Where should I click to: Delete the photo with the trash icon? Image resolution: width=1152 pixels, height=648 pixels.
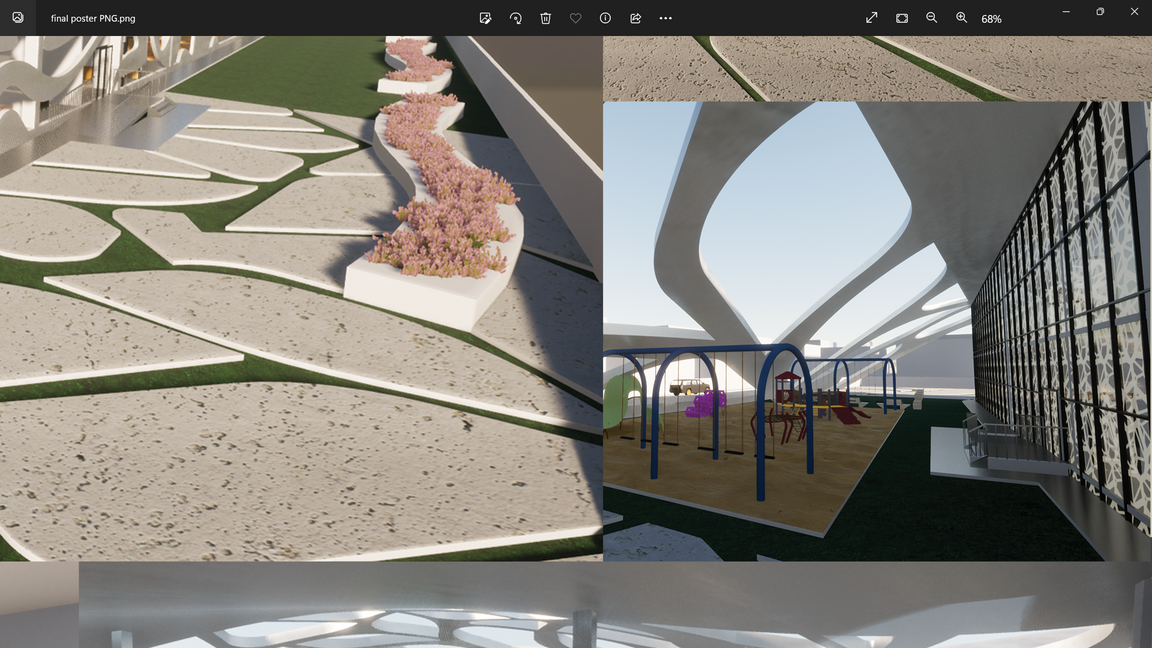(x=545, y=18)
